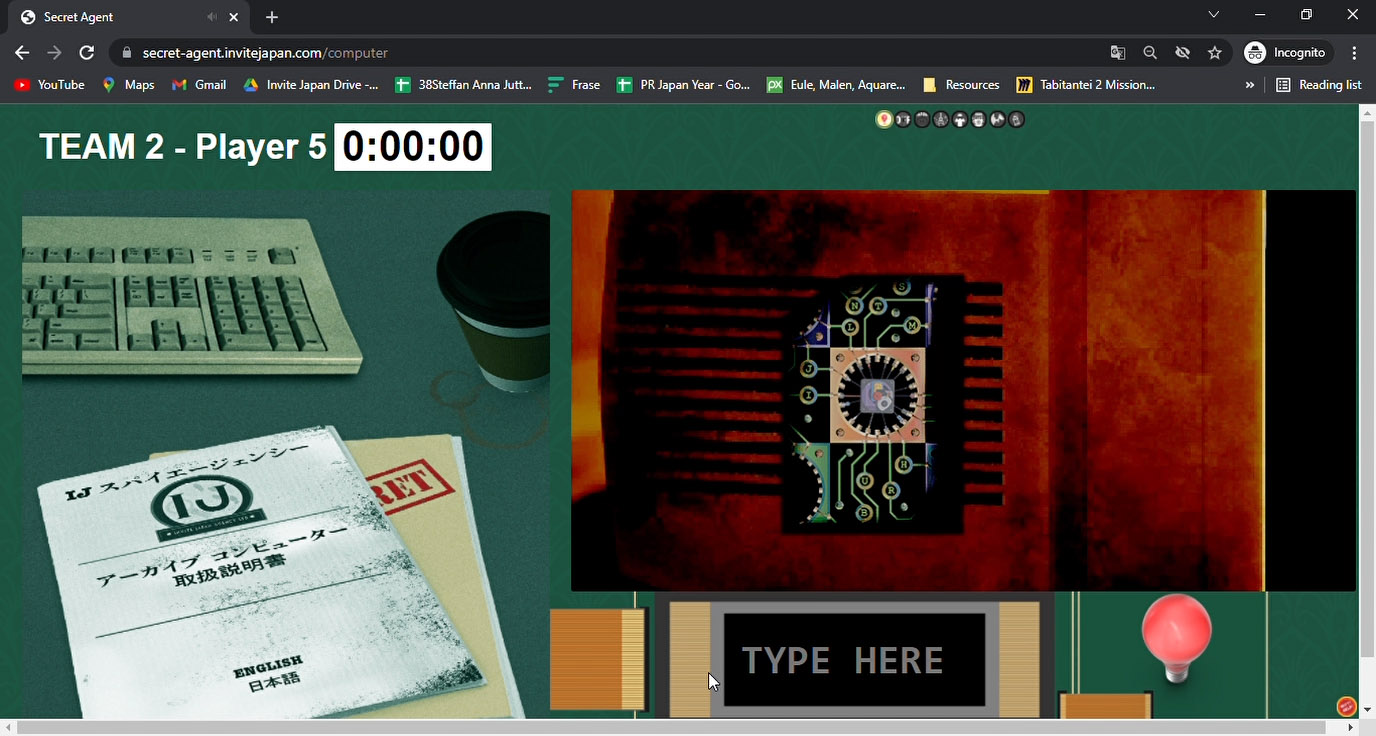Open the Reading list panel
This screenshot has height=736, width=1376.
1319,85
